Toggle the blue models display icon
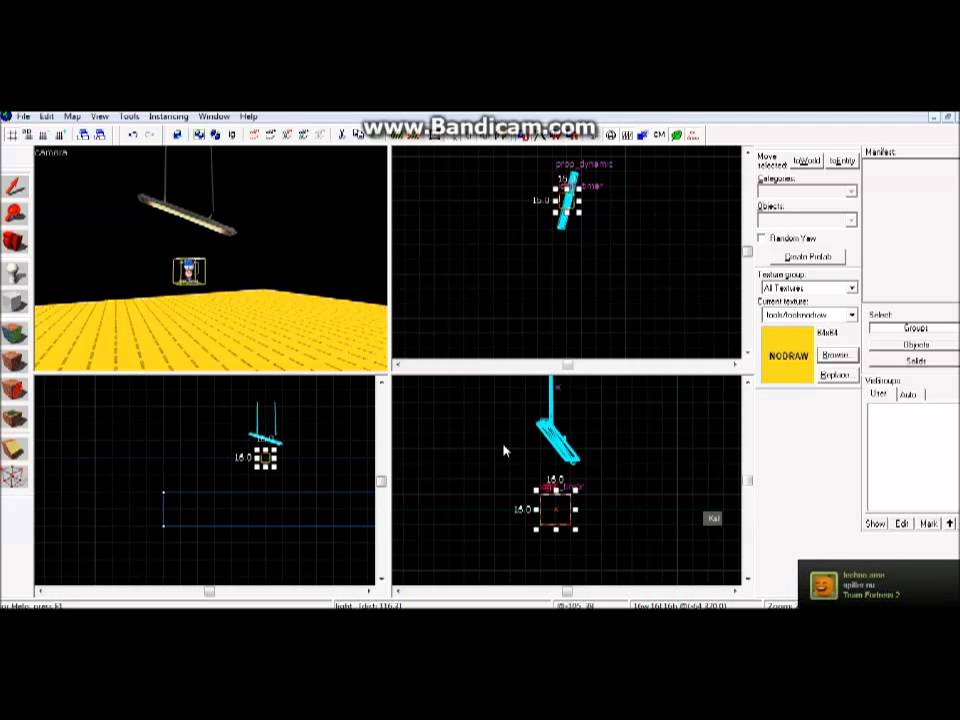960x720 pixels. click(x=643, y=135)
